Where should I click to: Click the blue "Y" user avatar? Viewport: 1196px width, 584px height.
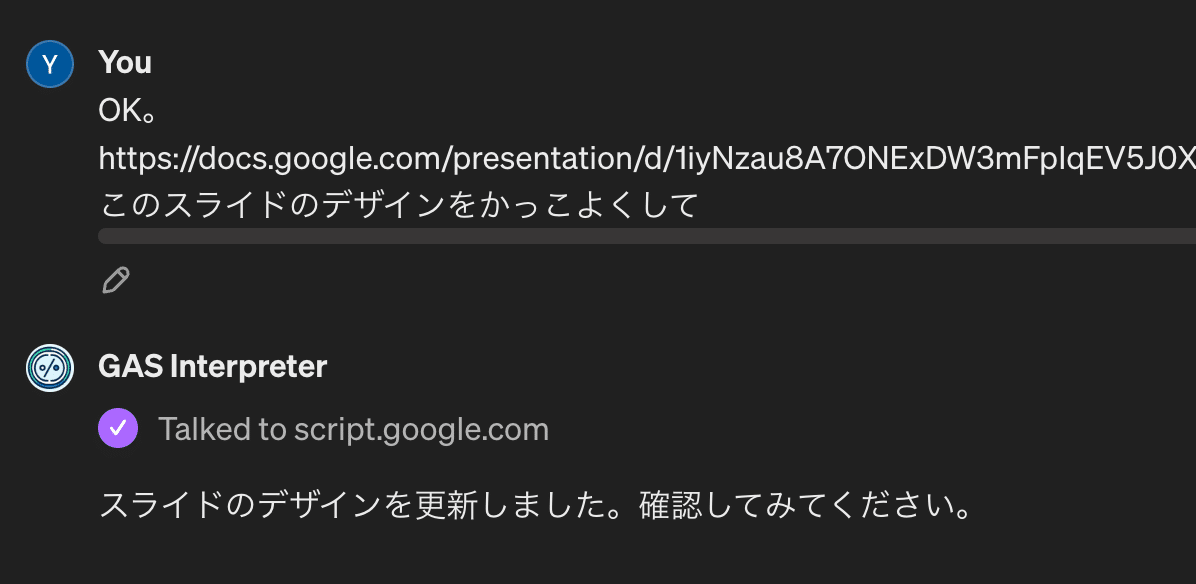[50, 65]
